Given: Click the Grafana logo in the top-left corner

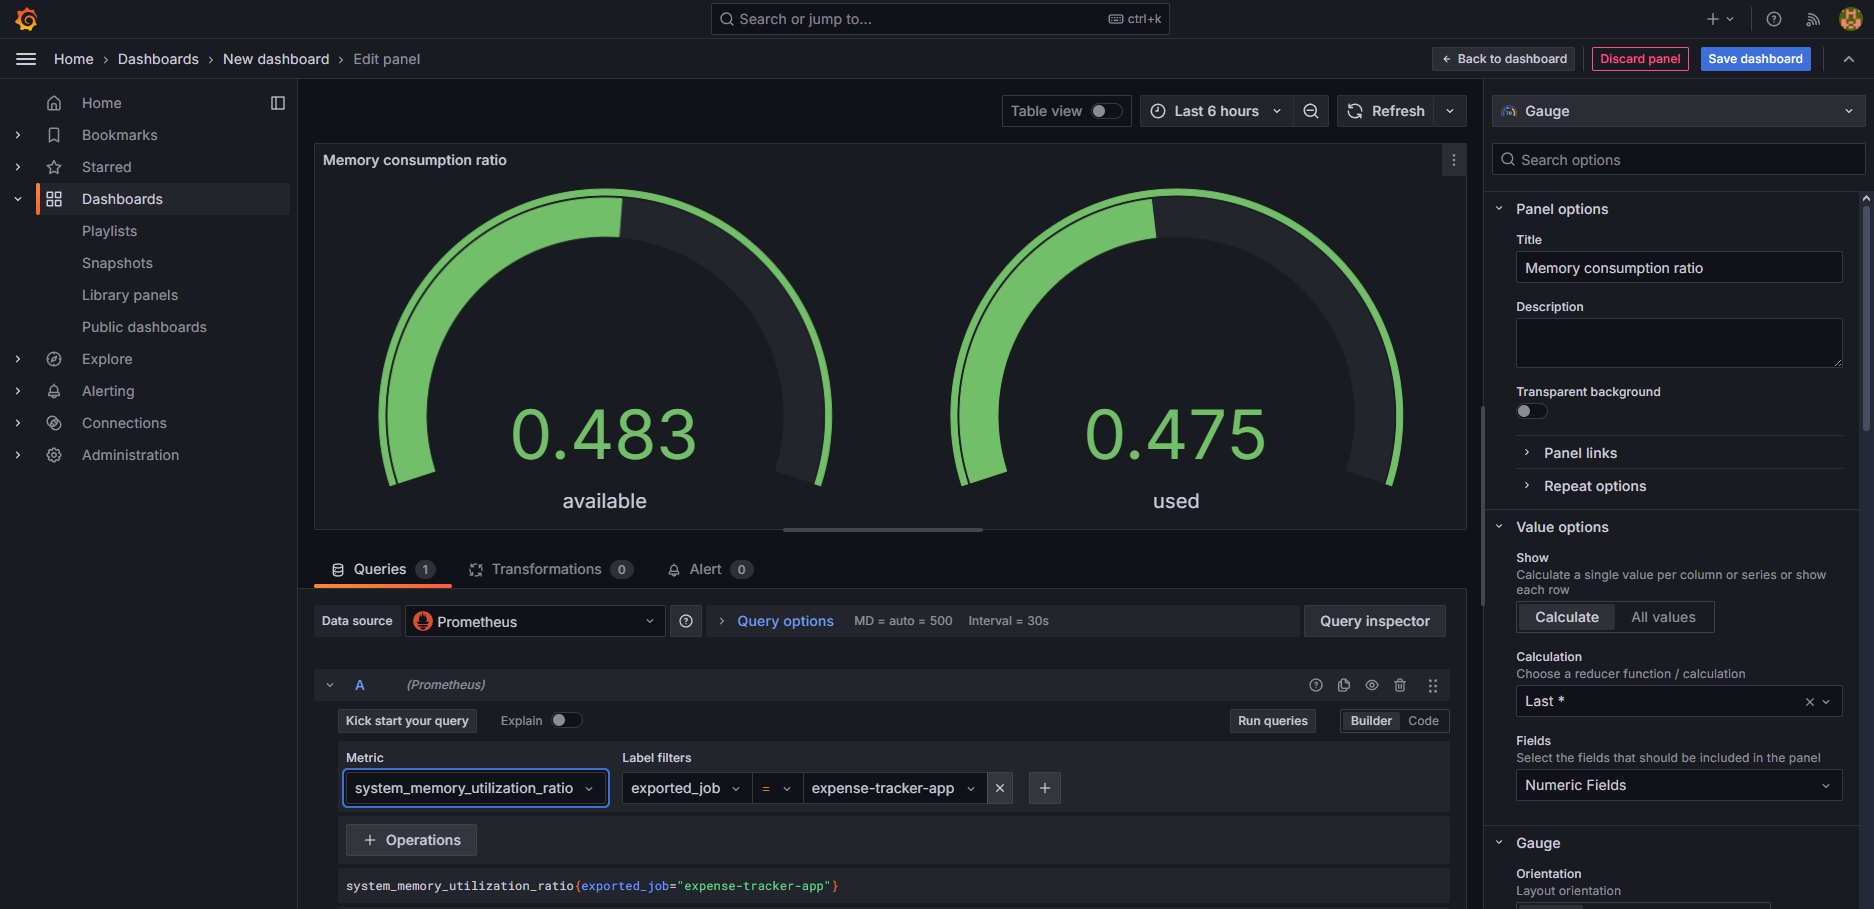Looking at the screenshot, I should click(25, 18).
